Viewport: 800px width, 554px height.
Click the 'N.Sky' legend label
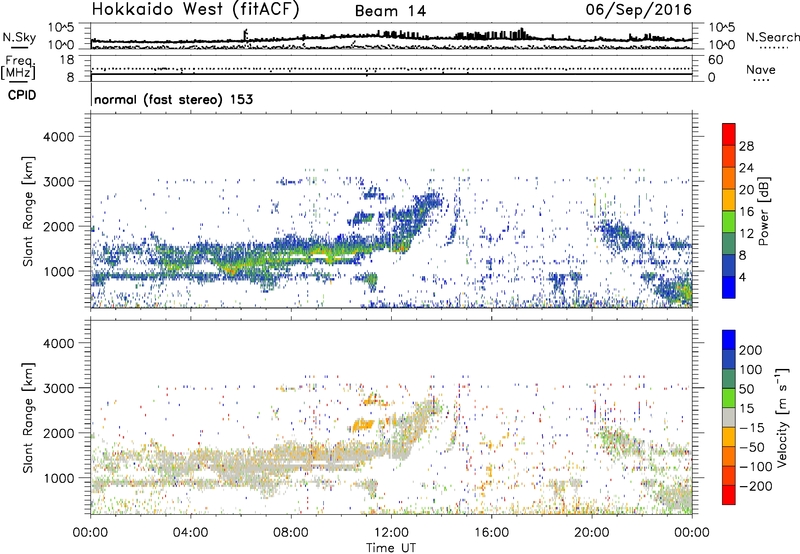click(19, 37)
